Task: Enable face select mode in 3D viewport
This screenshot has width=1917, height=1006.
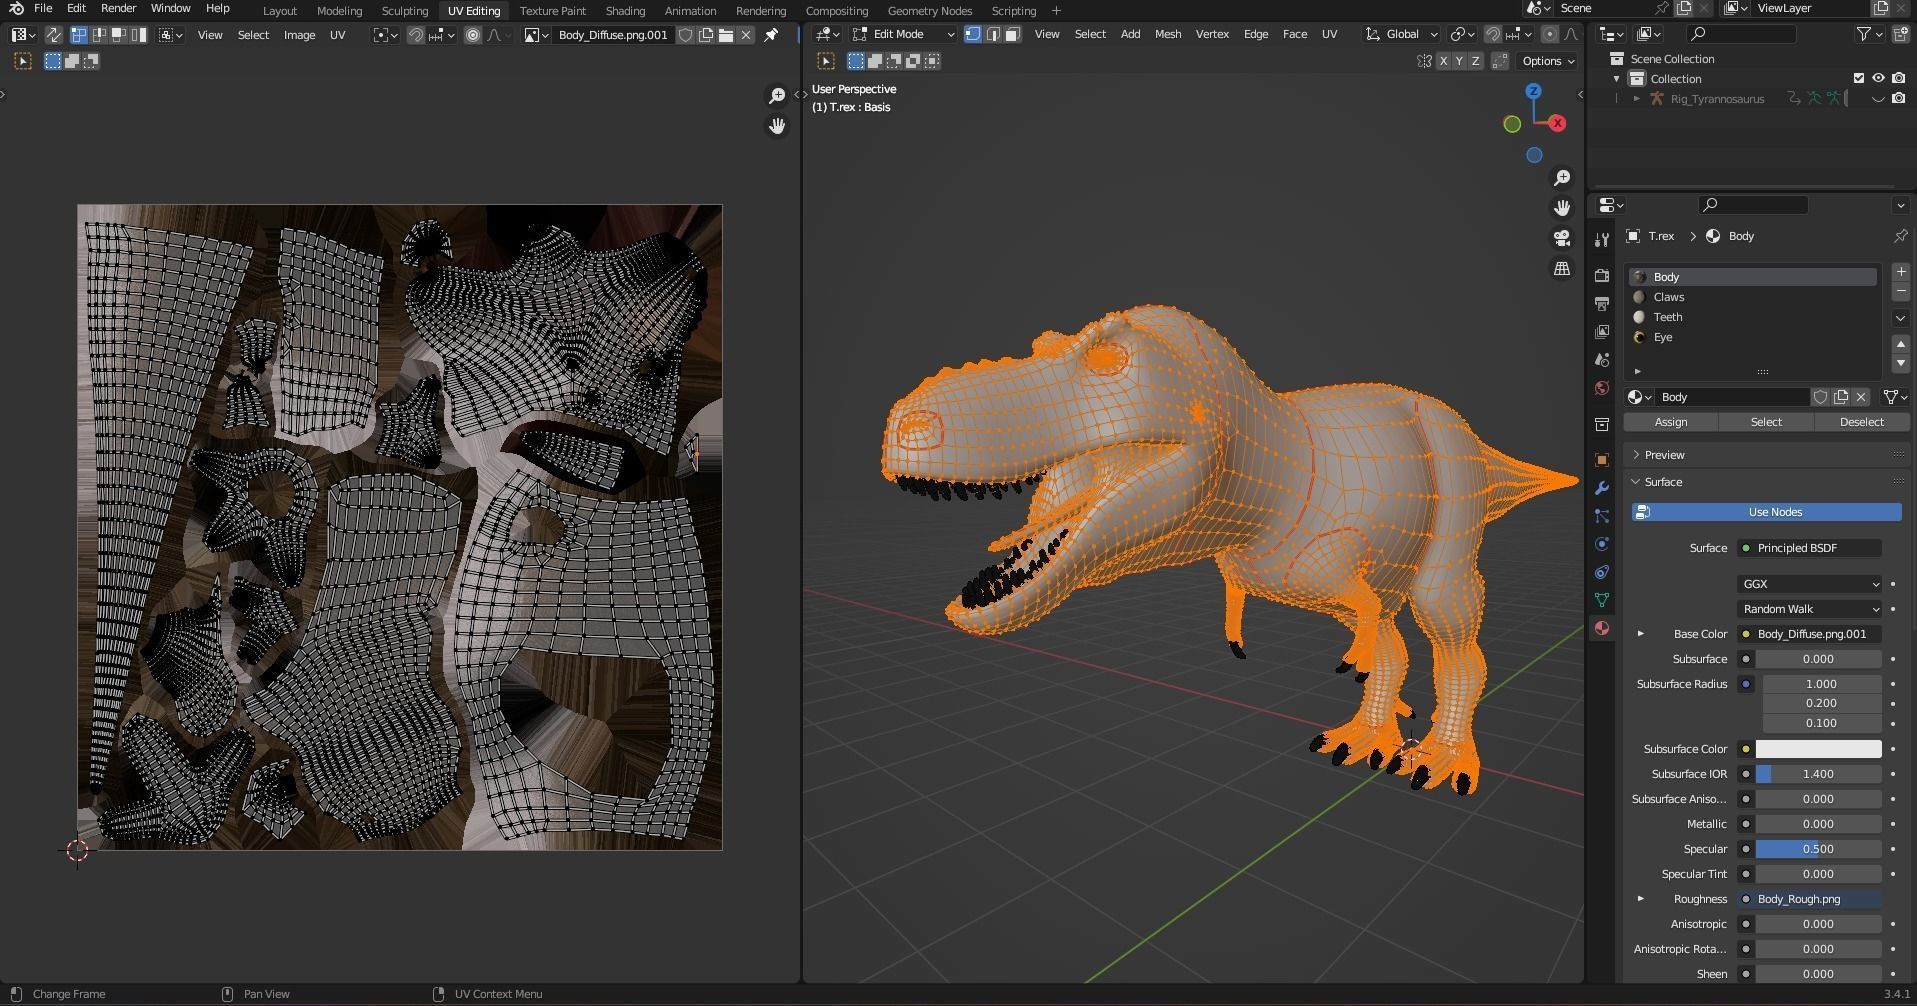Action: pos(1012,34)
